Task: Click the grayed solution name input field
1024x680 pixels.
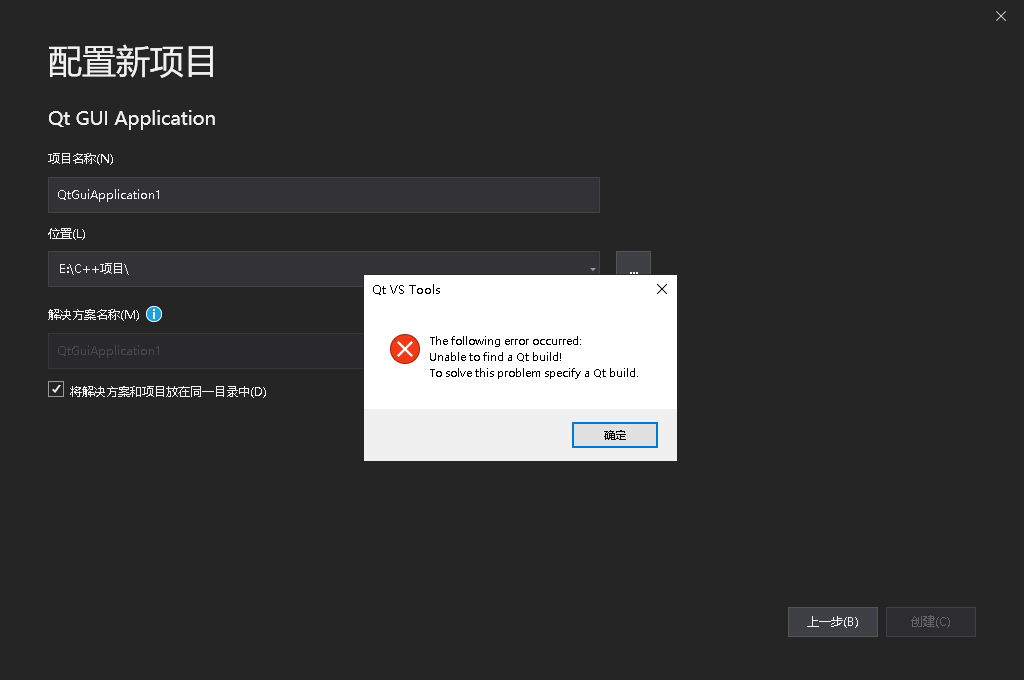Action: coord(200,351)
